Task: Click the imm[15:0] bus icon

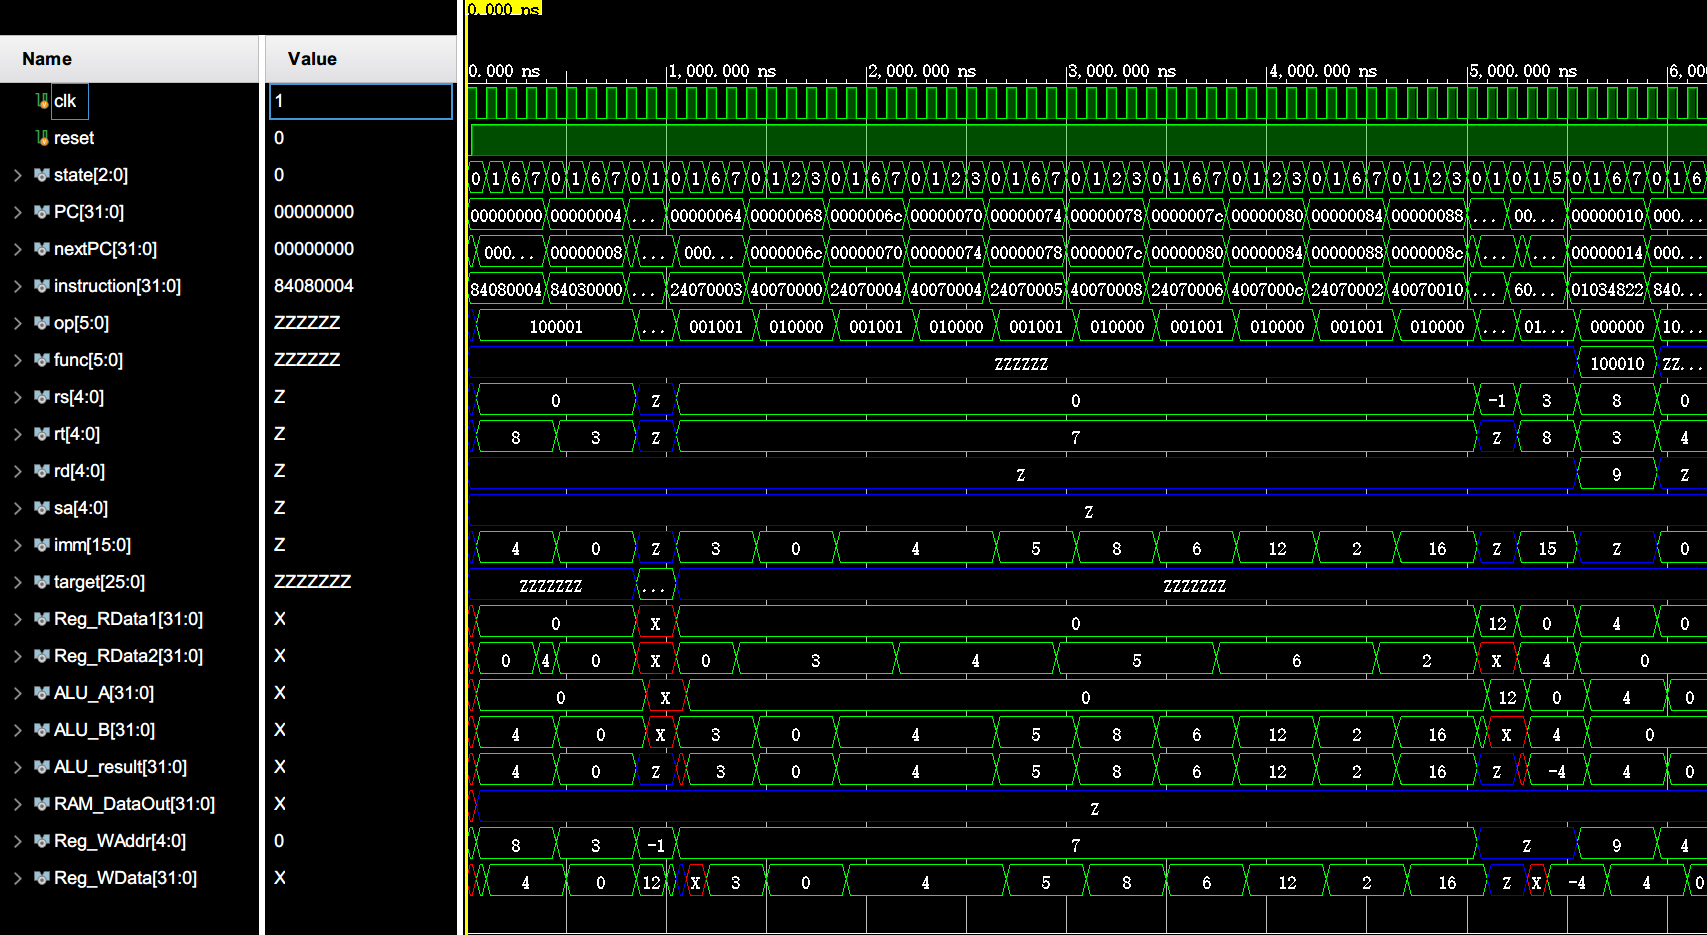Action: (x=42, y=545)
